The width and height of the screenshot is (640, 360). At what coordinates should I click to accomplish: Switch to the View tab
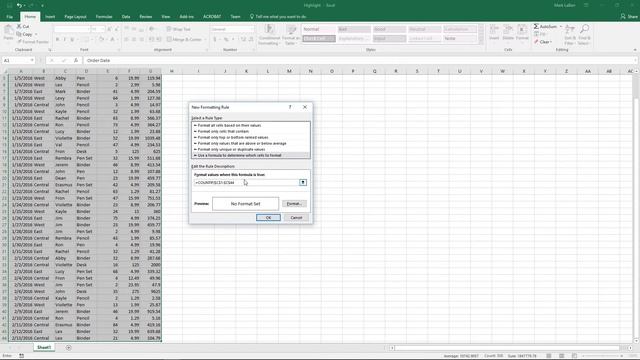coord(165,17)
